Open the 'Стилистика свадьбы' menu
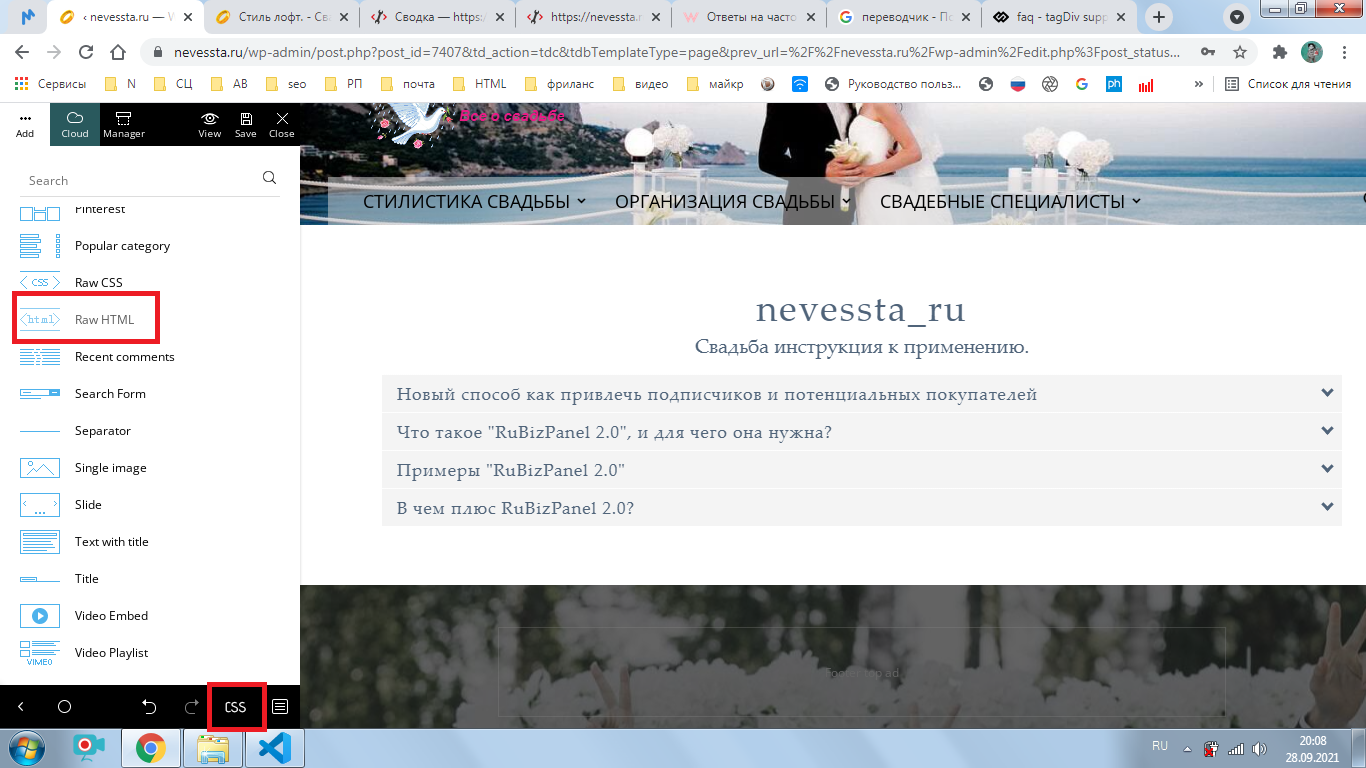The image size is (1366, 768). 475,202
